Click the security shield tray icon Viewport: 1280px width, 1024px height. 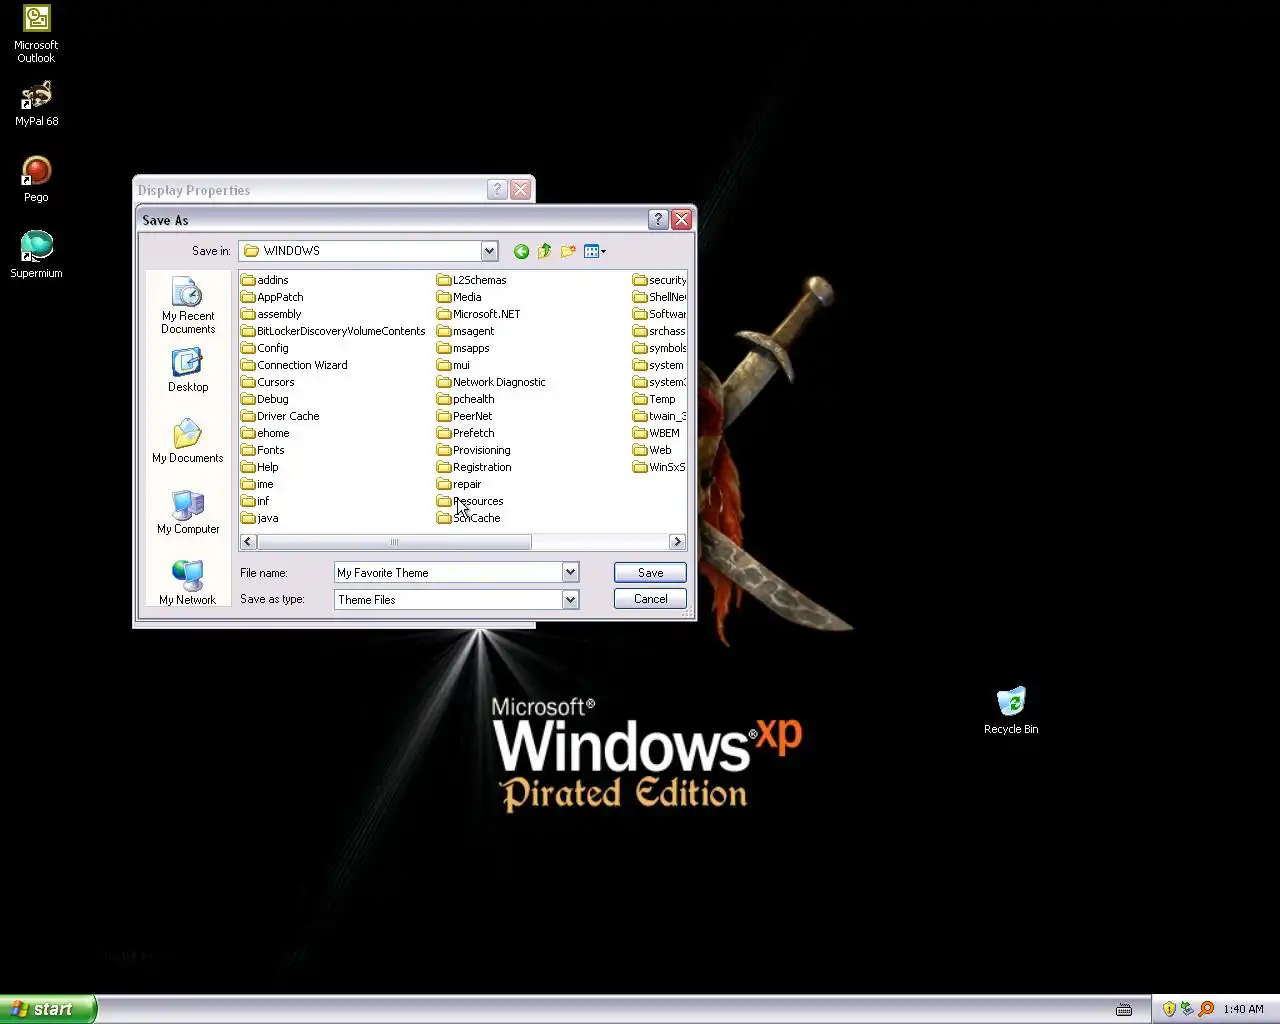[x=1169, y=1009]
